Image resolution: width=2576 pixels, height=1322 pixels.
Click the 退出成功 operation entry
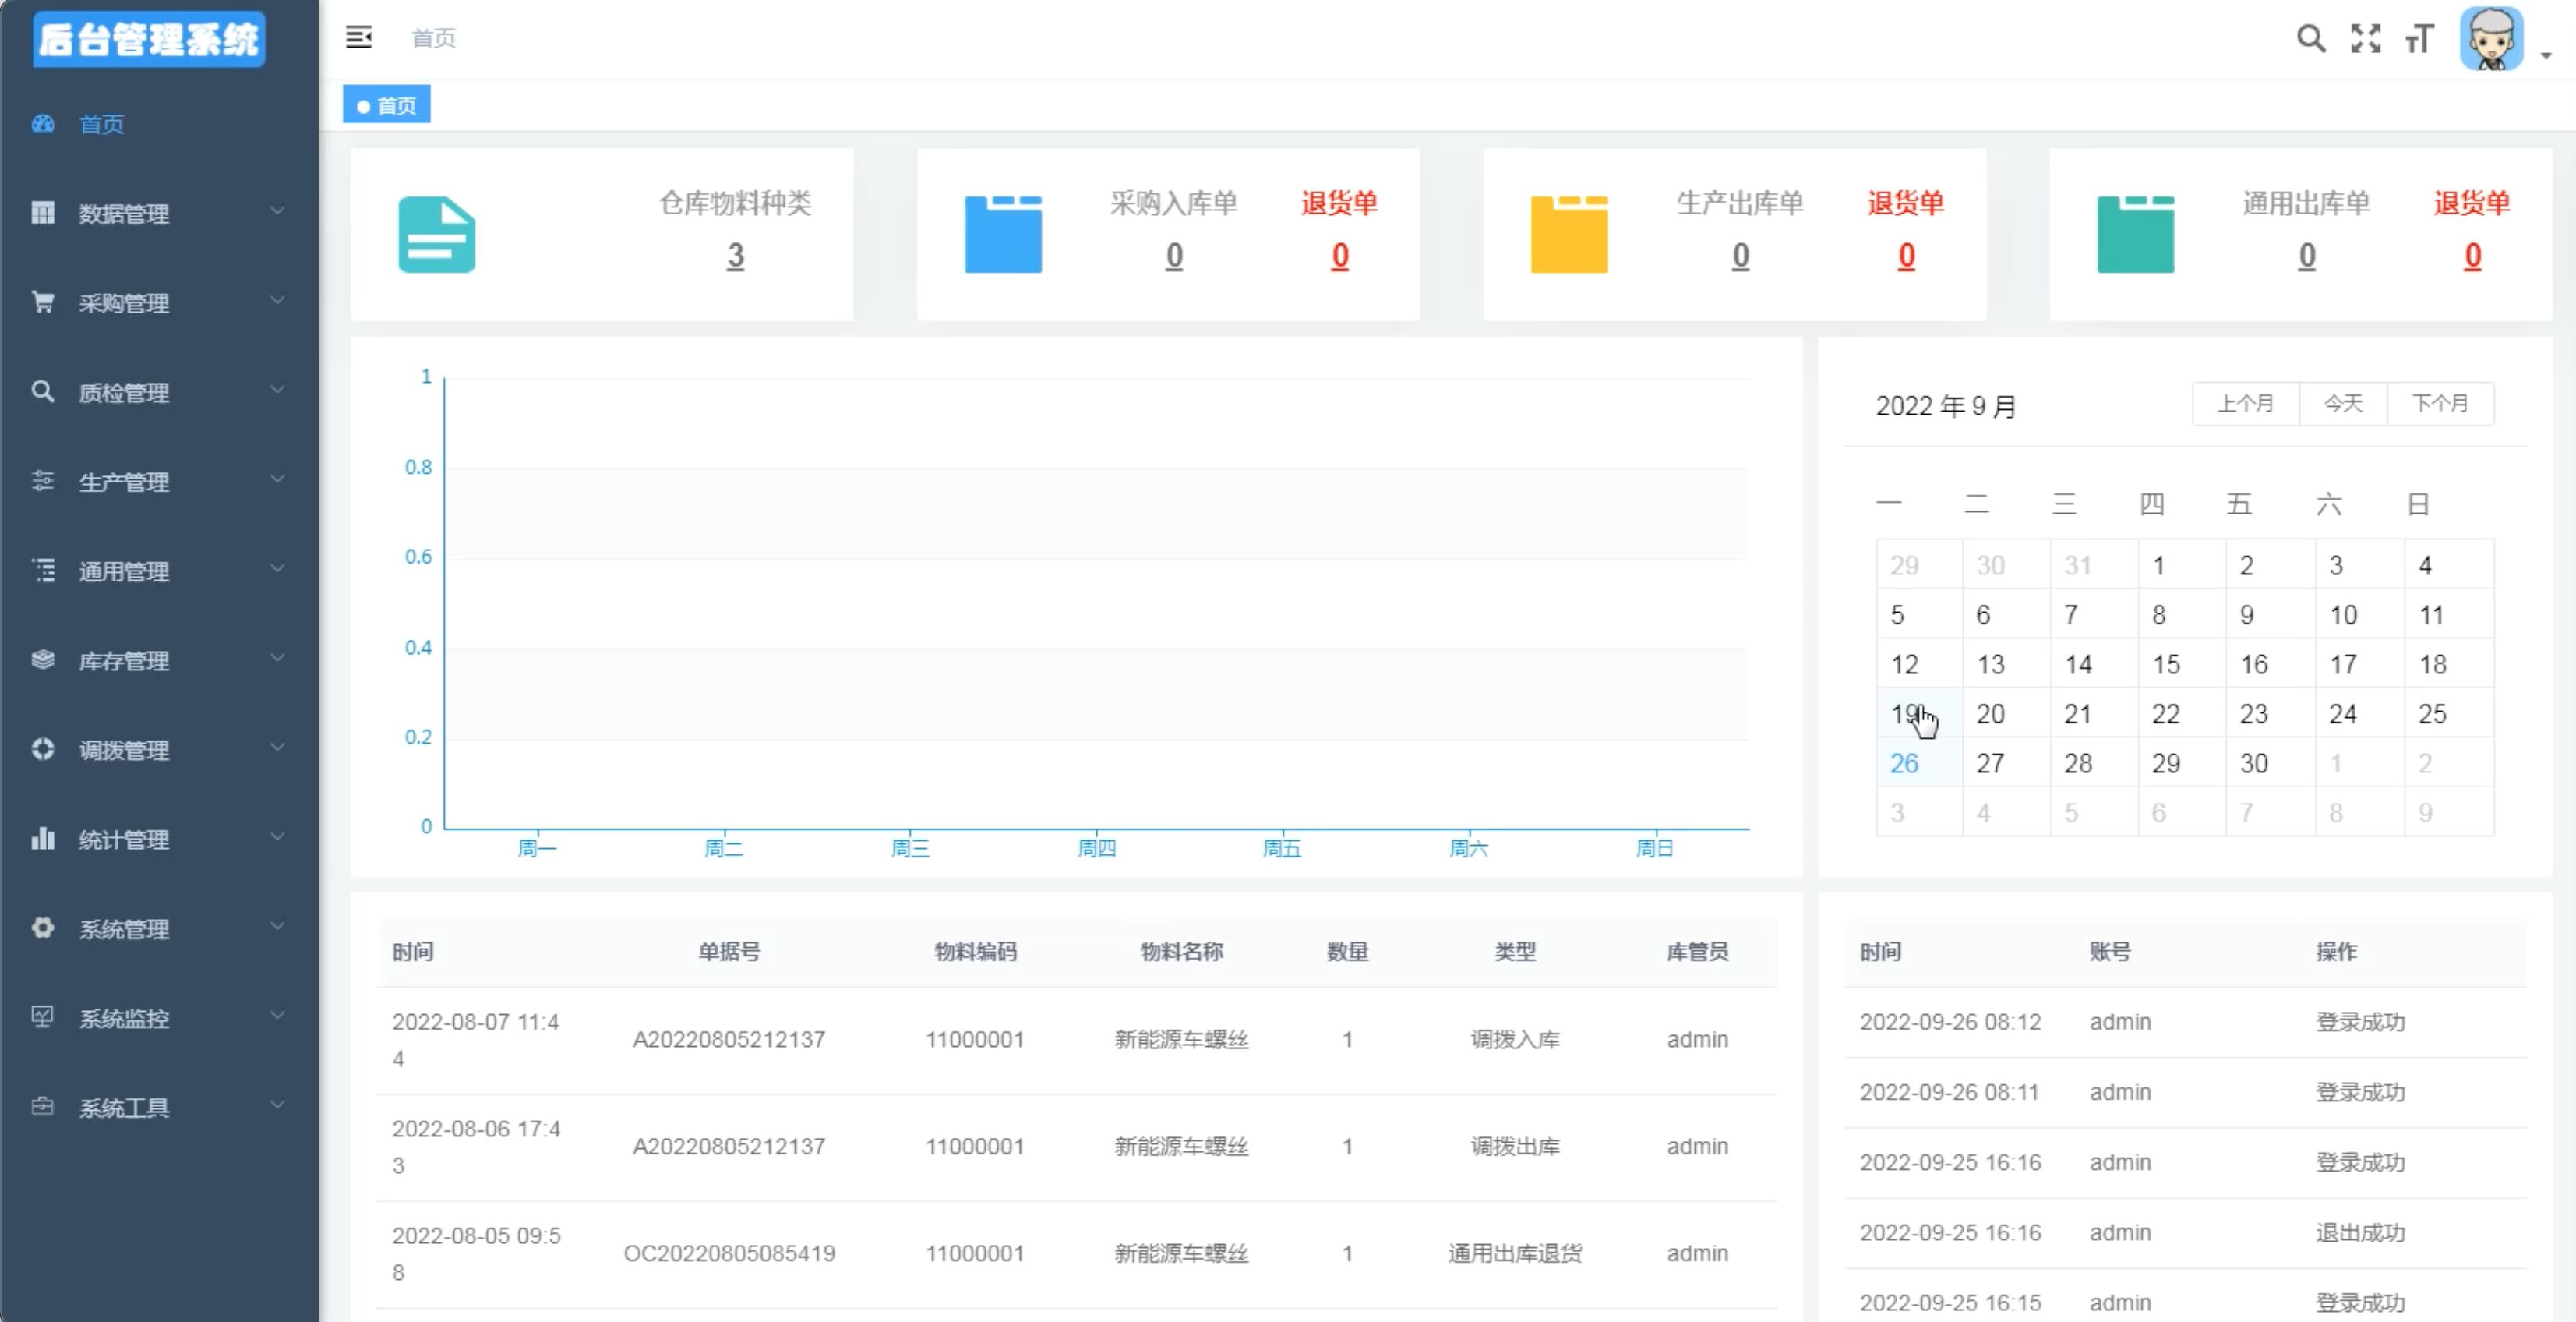[2360, 1232]
